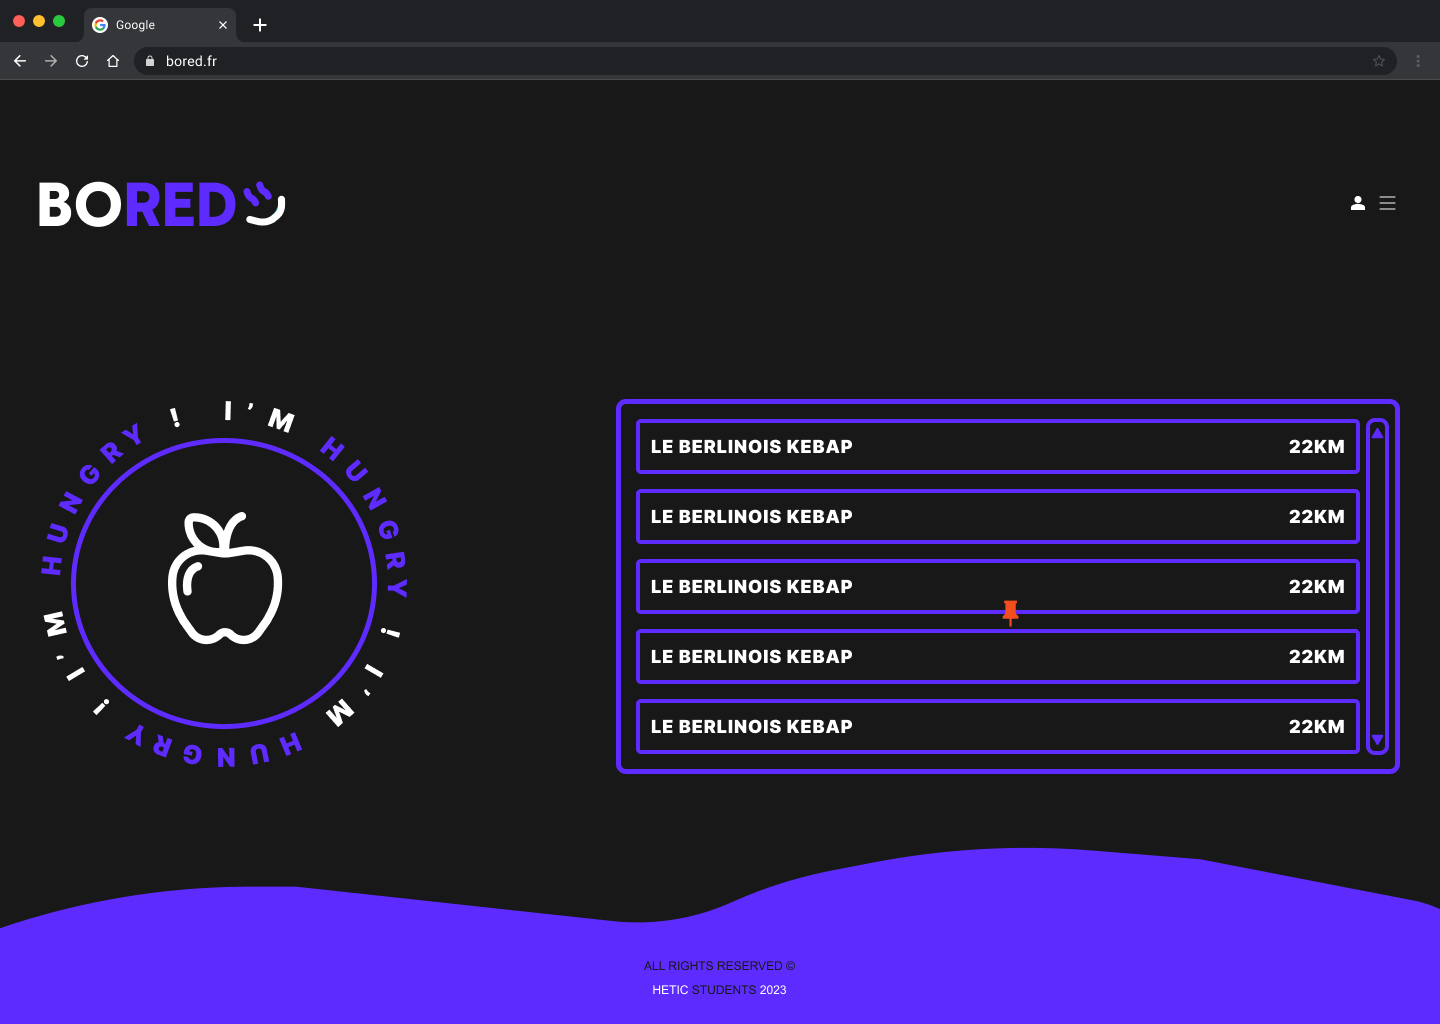This screenshot has height=1024, width=1440.
Task: Click the bookmark star icon
Action: click(x=1380, y=61)
